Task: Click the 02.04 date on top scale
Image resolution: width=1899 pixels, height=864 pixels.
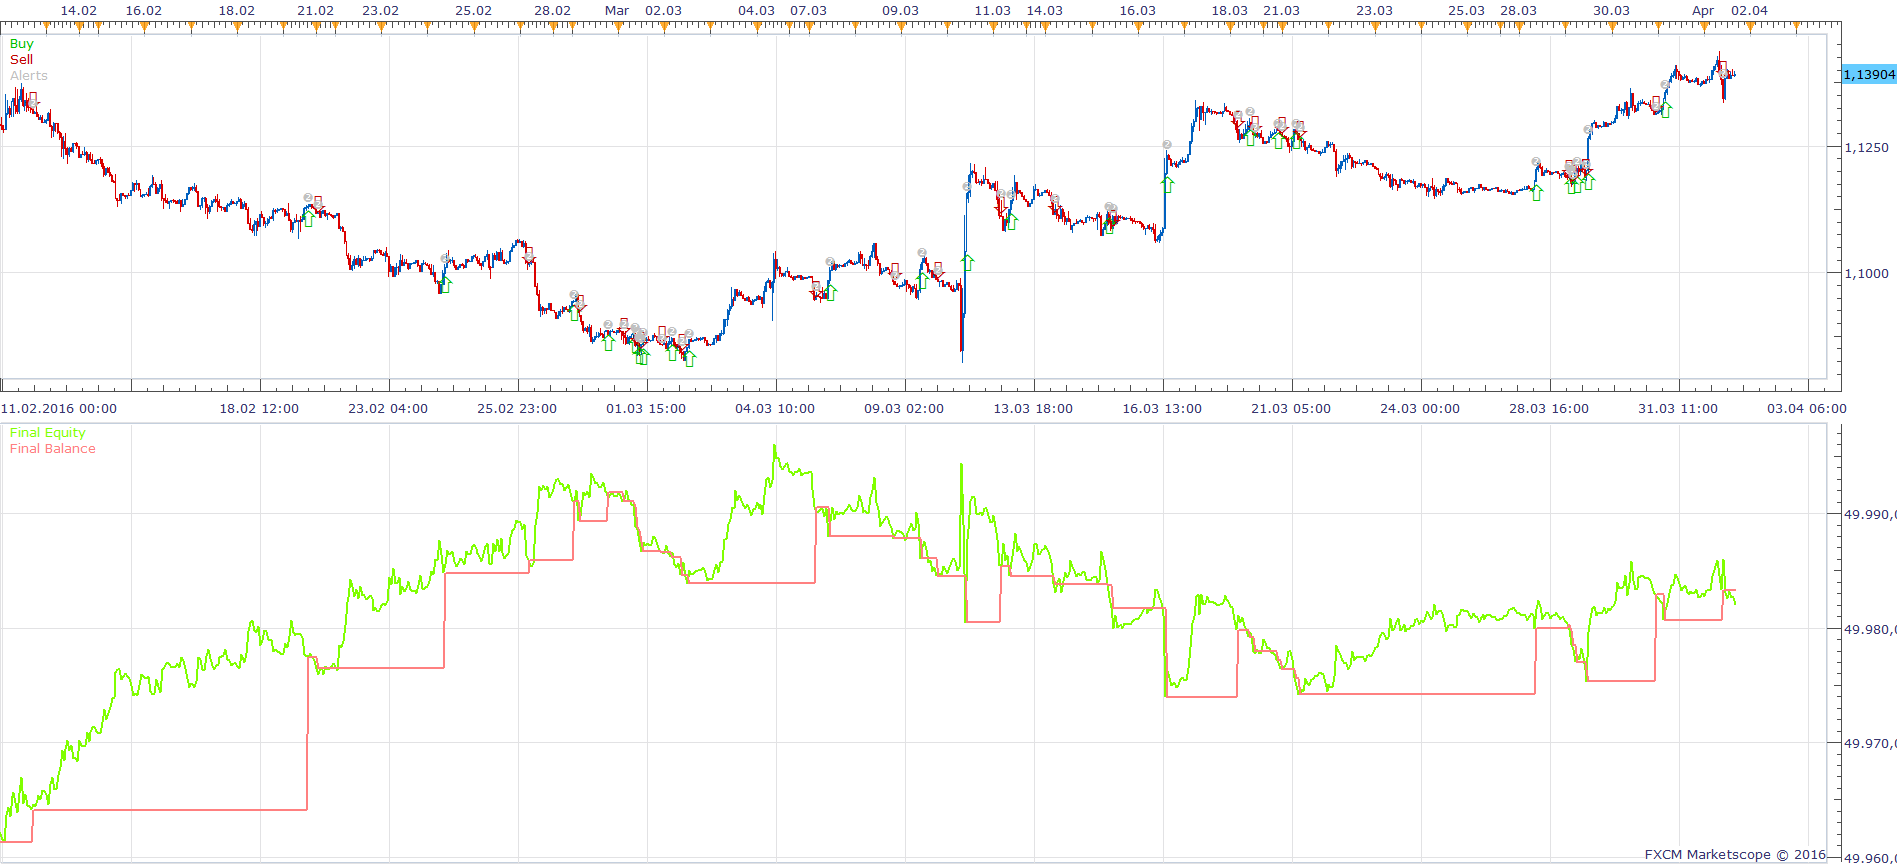Action: point(1749,11)
